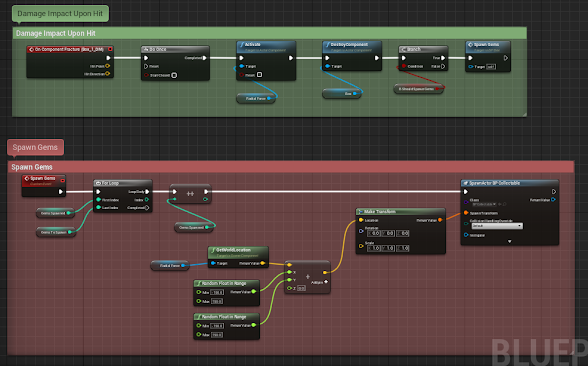This screenshot has width=588, height=366.
Task: Select the Radial Force variable under Activate
Action: coord(256,98)
